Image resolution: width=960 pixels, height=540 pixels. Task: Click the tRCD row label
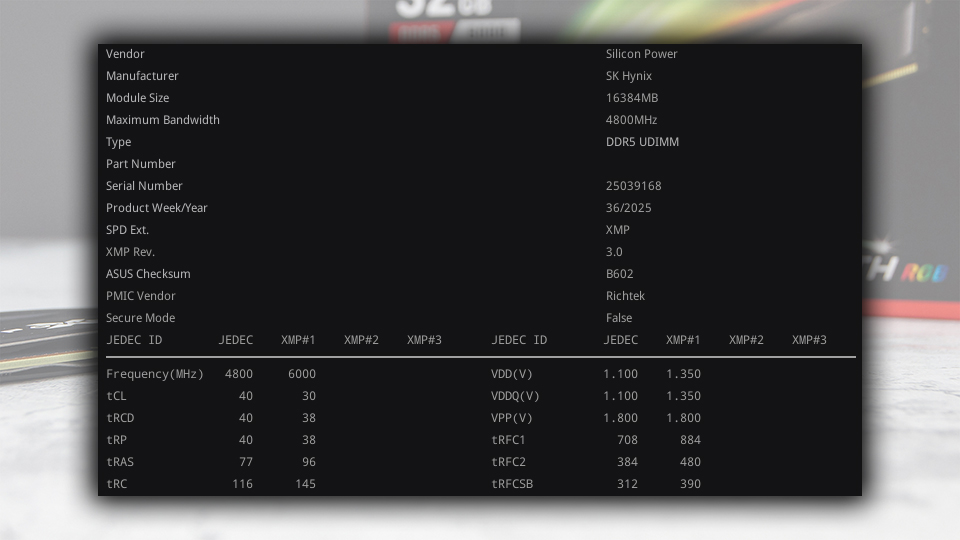click(120, 418)
